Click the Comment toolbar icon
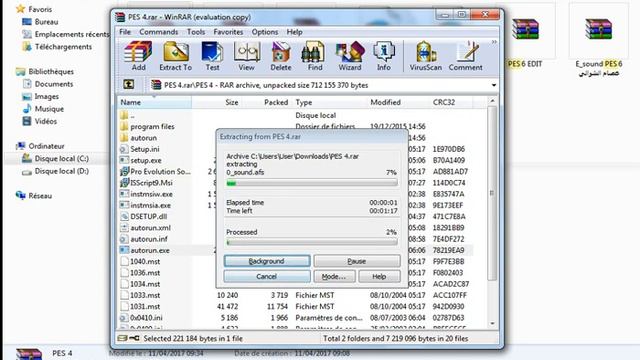 tap(466, 56)
